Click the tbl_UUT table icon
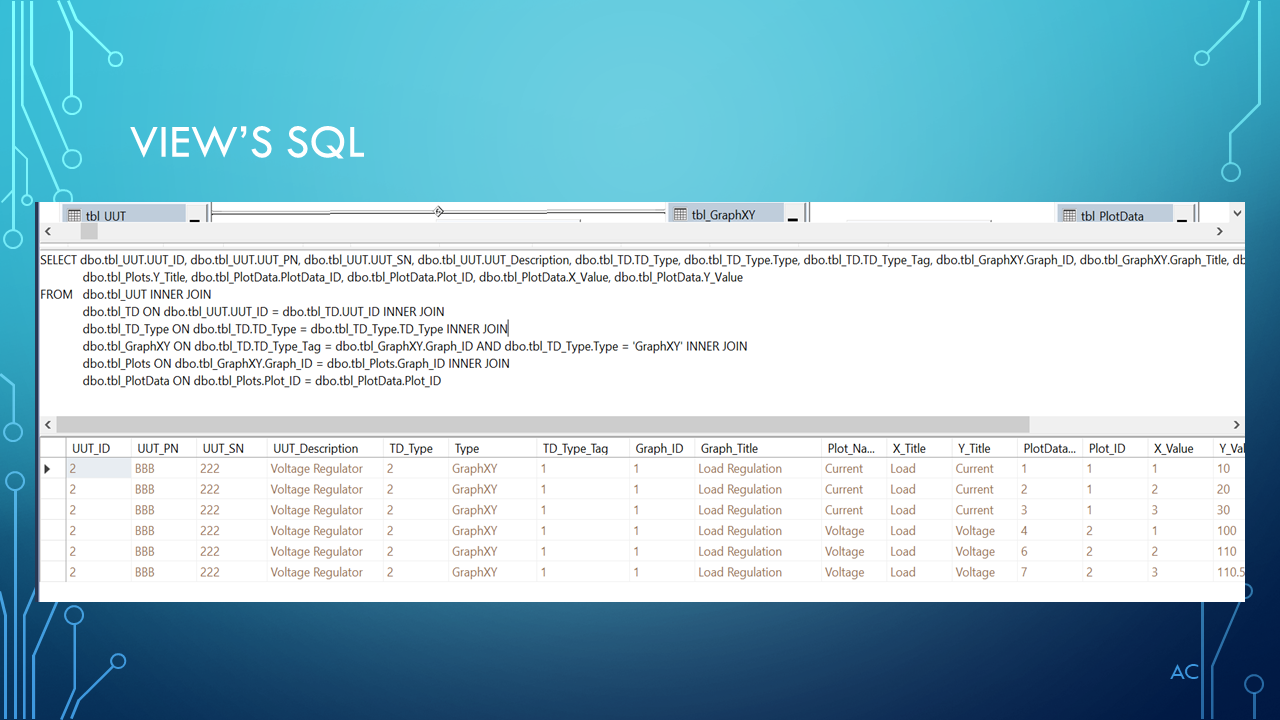 click(x=74, y=214)
